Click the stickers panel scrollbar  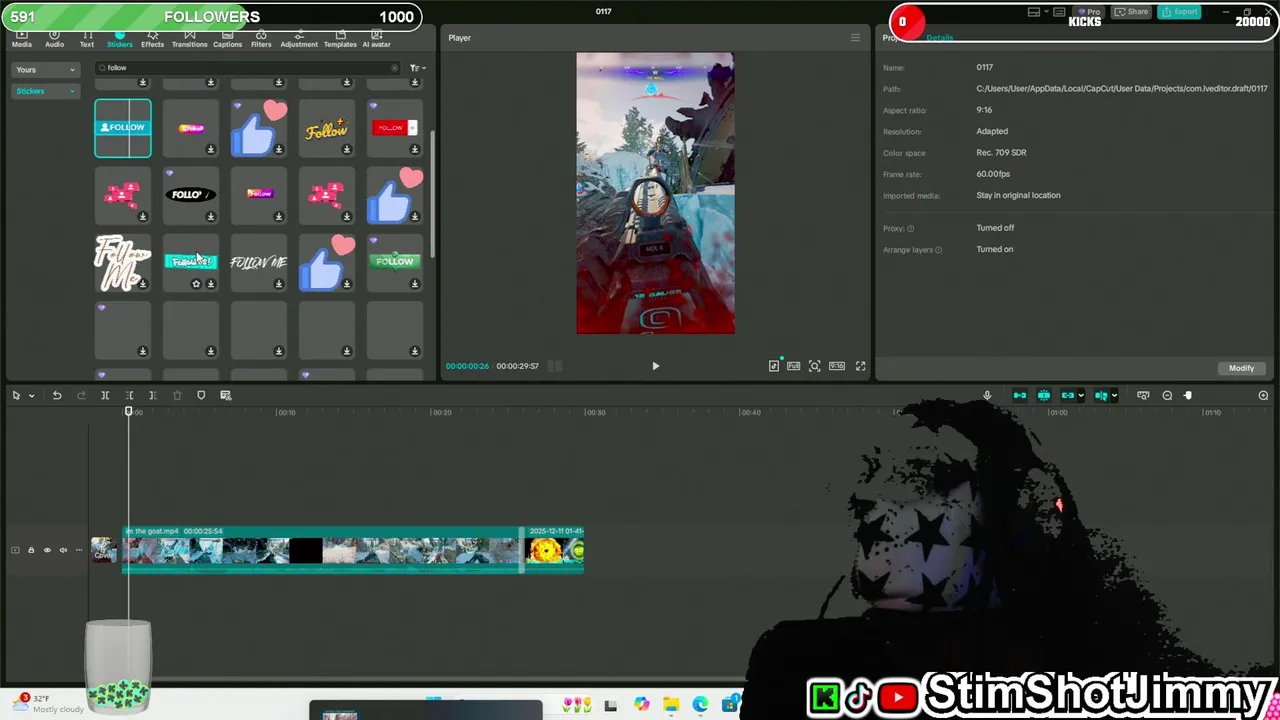(432, 195)
